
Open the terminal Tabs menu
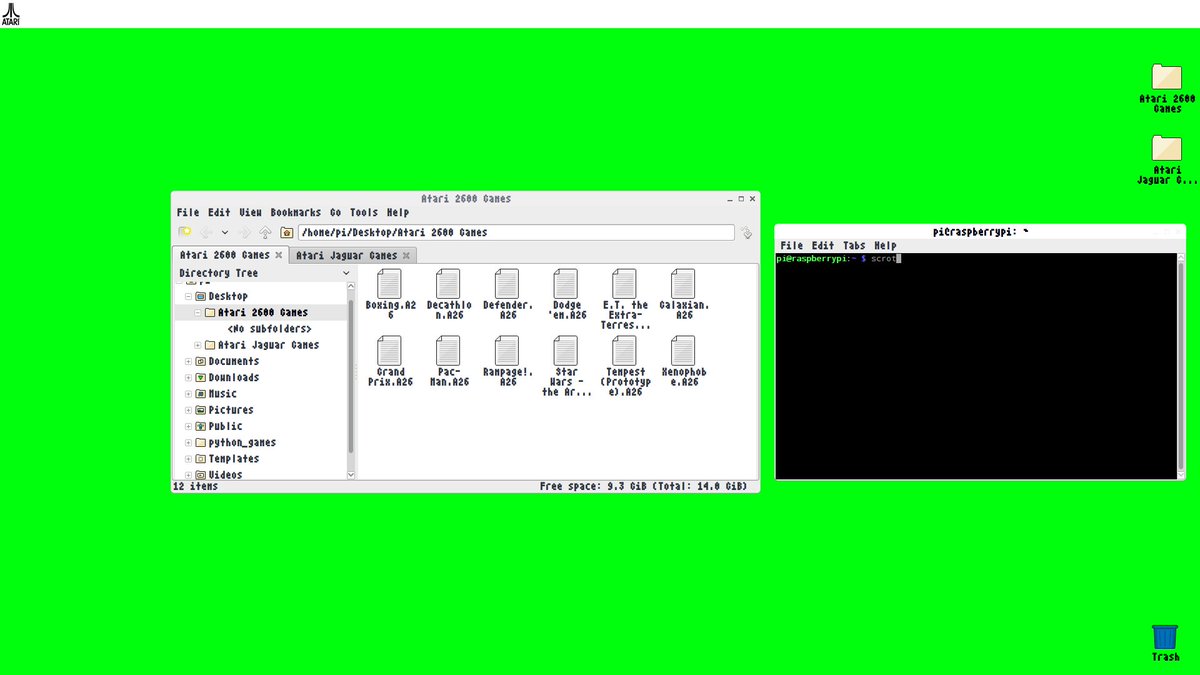(x=854, y=245)
